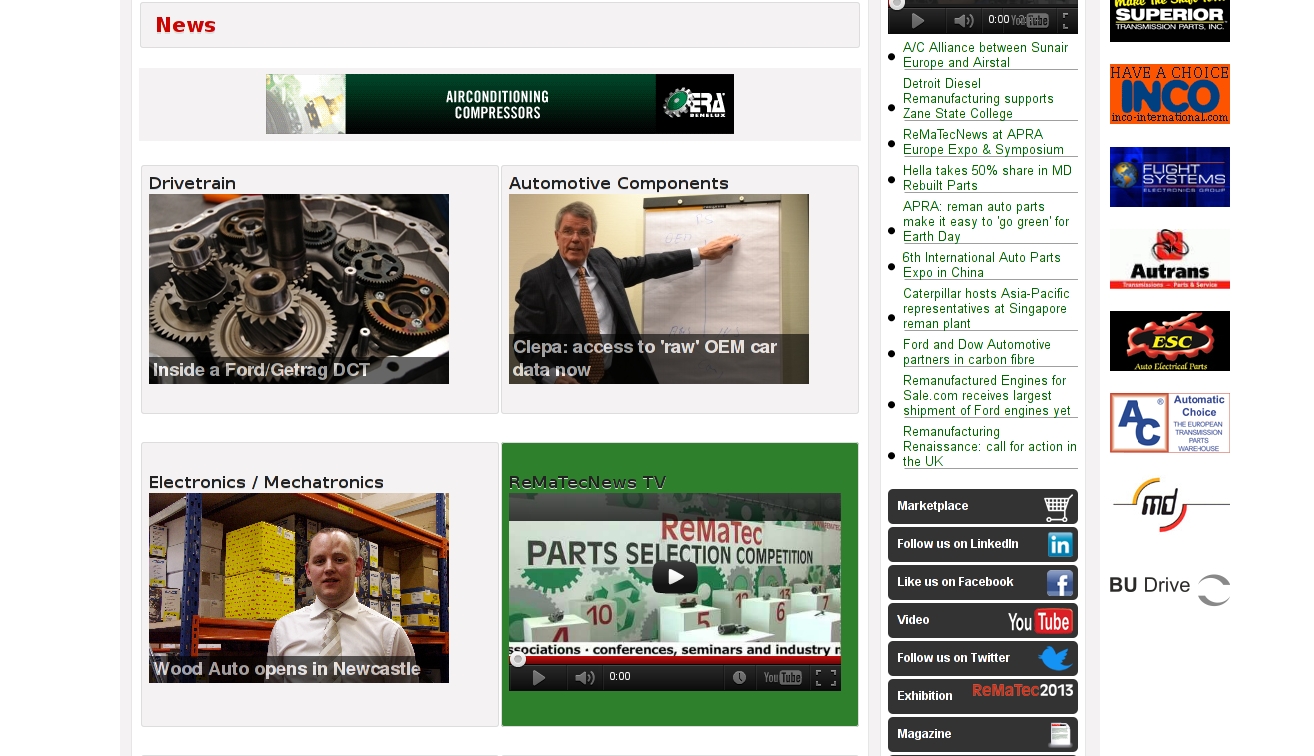
Task: Click play control in ReMaTecNews TV player bar
Action: pos(539,678)
